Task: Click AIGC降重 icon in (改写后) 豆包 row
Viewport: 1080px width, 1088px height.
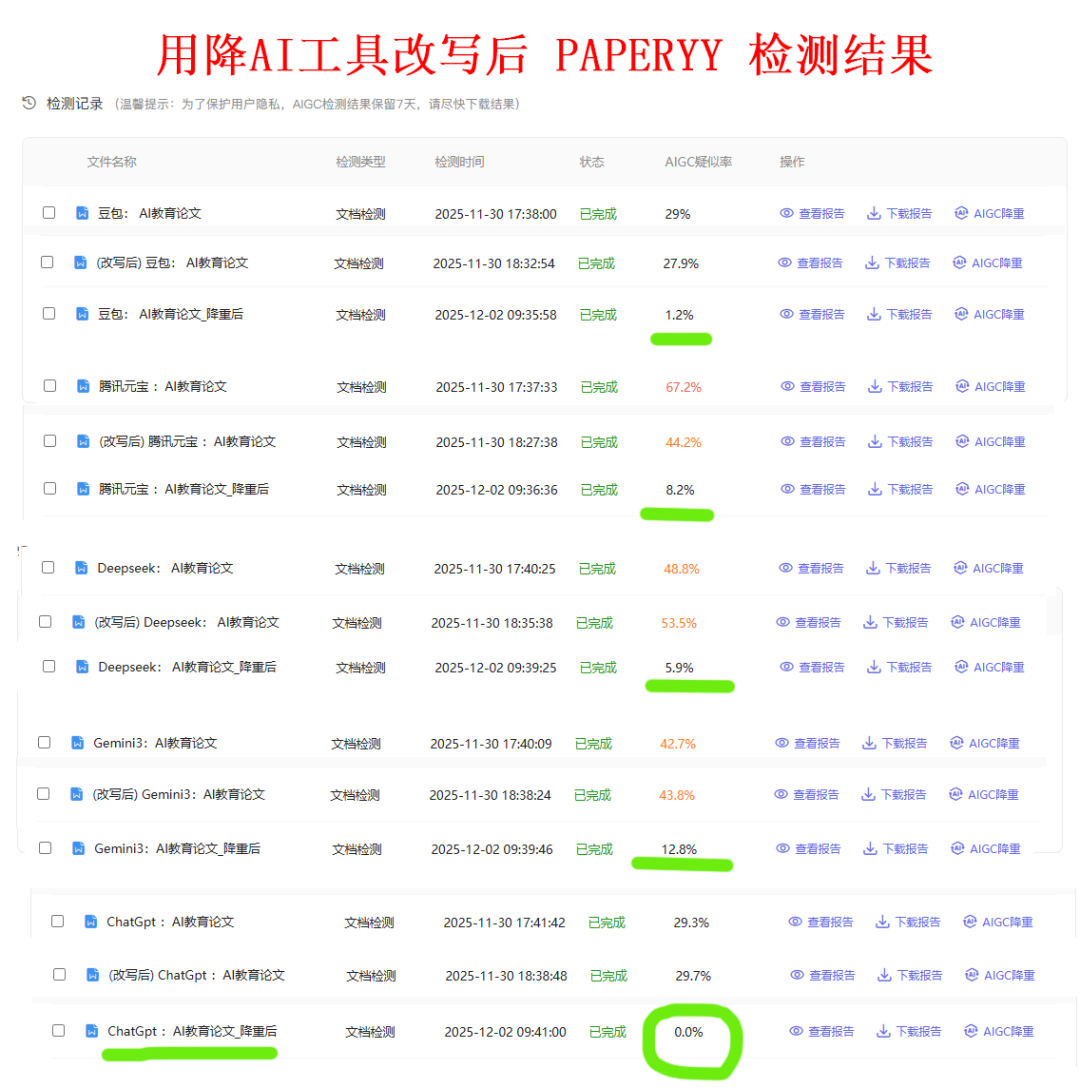Action: coord(959,263)
